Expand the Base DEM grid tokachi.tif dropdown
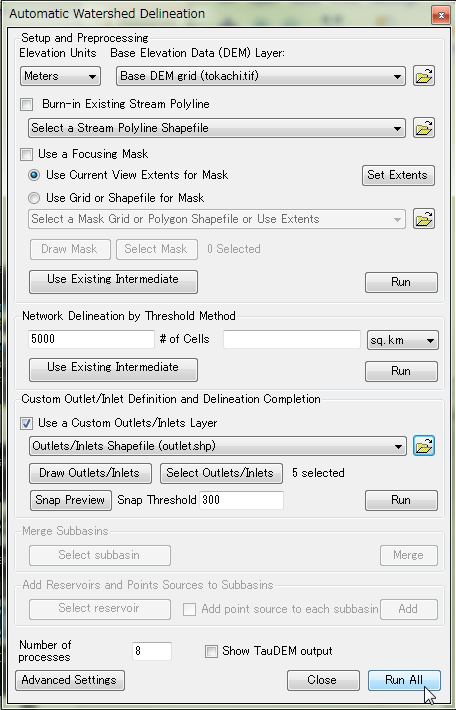Image resolution: width=456 pixels, height=710 pixels. pos(261,76)
